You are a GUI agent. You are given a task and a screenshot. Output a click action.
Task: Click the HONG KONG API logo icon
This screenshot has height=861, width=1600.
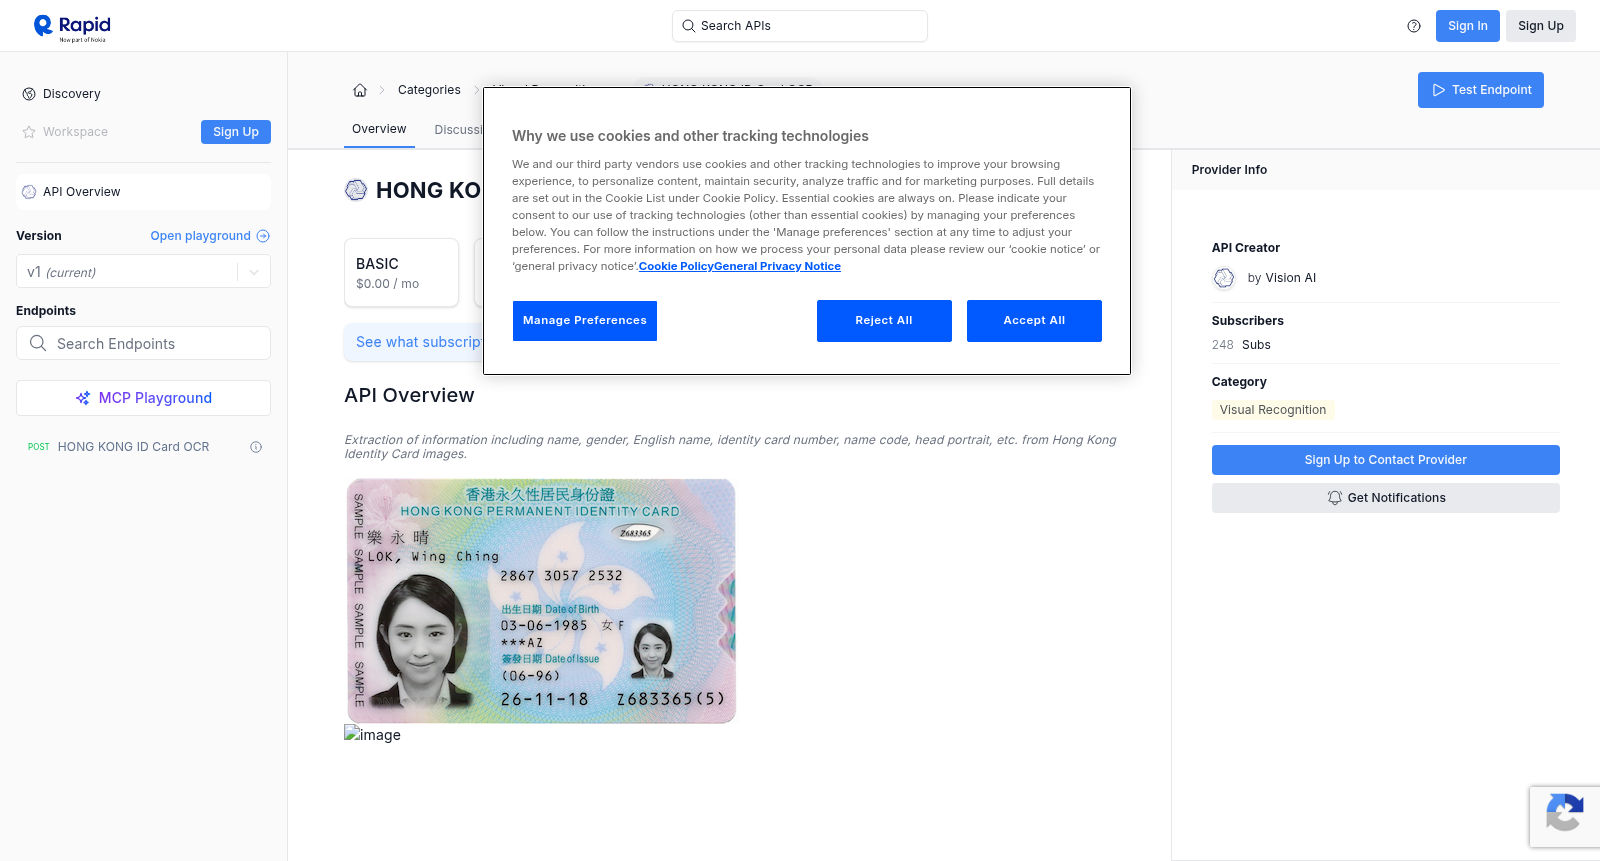click(x=356, y=190)
